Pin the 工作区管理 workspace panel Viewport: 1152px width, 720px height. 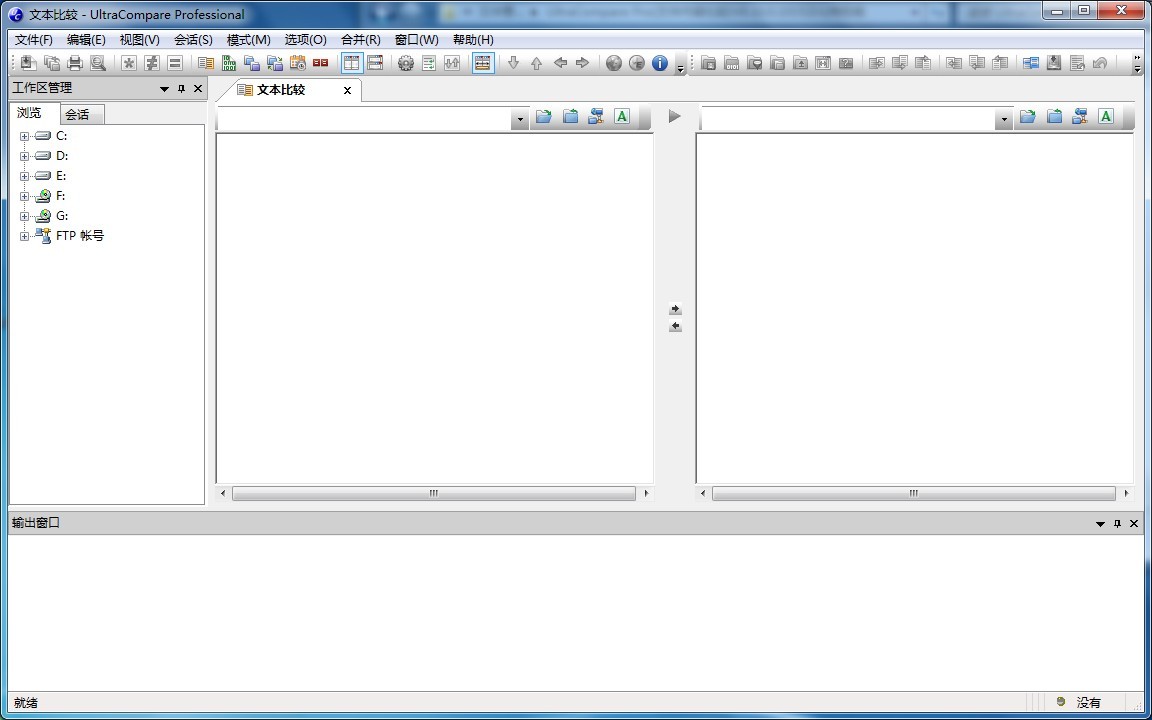coord(181,89)
